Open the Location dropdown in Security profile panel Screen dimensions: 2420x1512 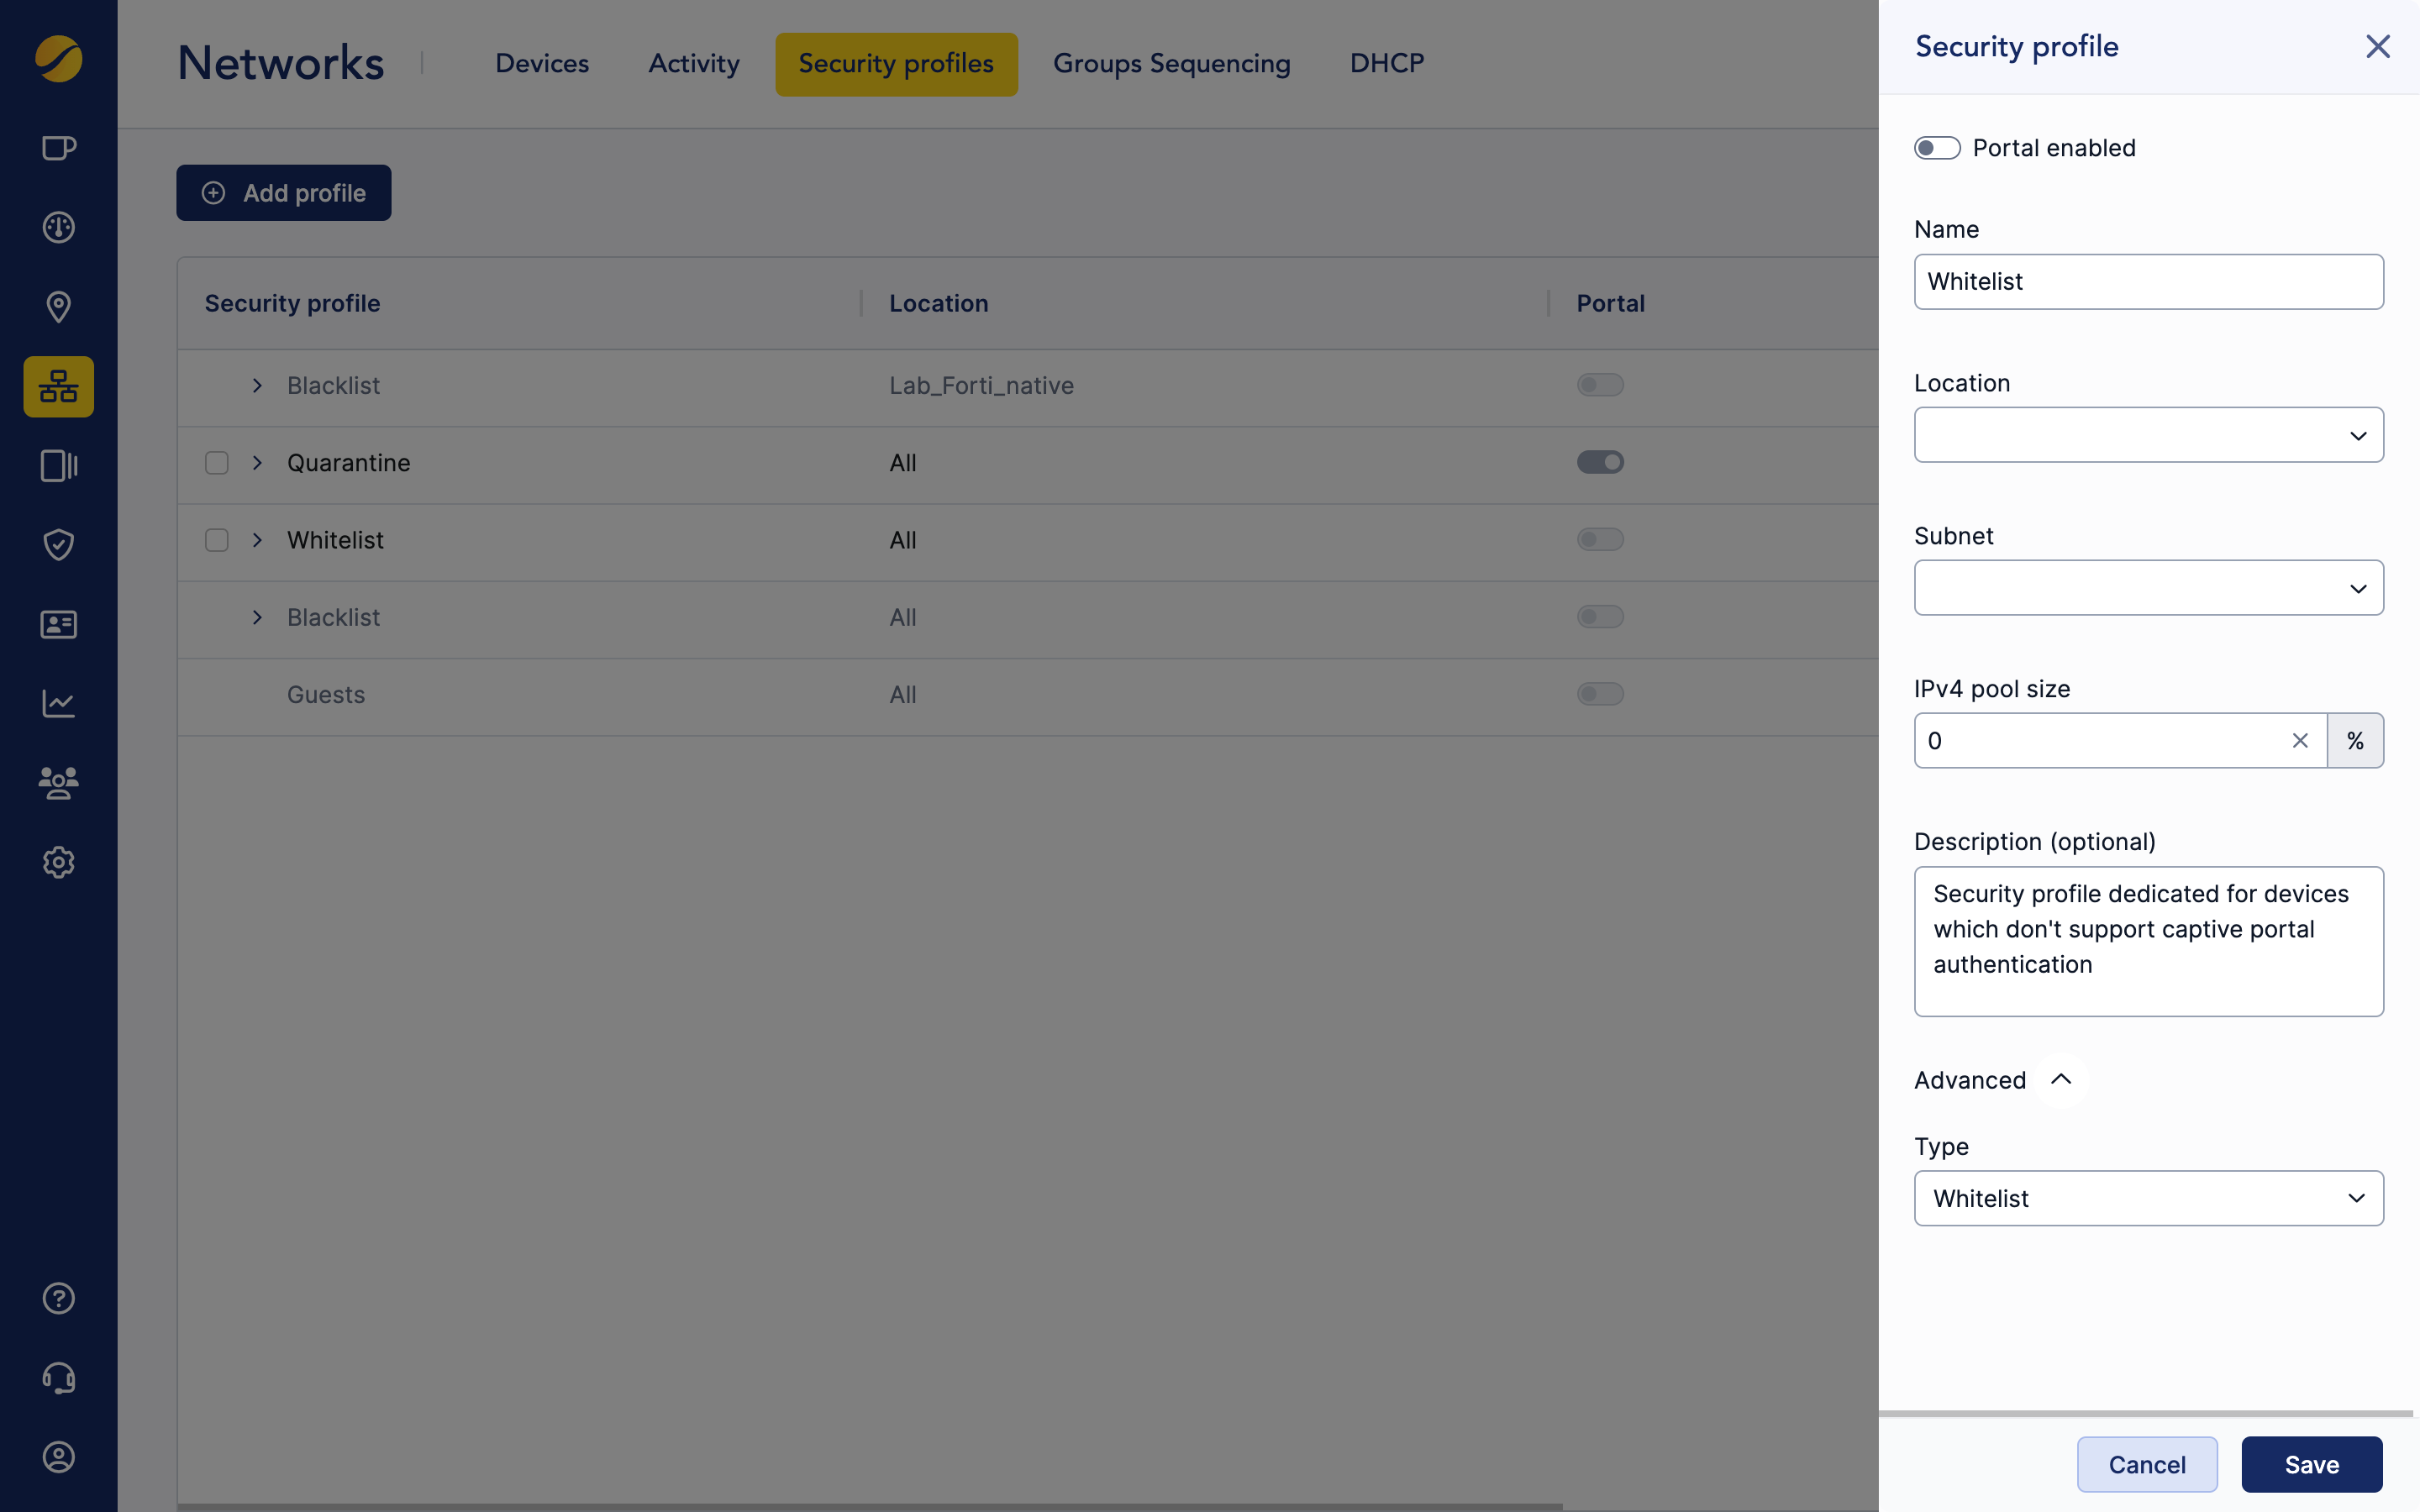(x=2148, y=434)
